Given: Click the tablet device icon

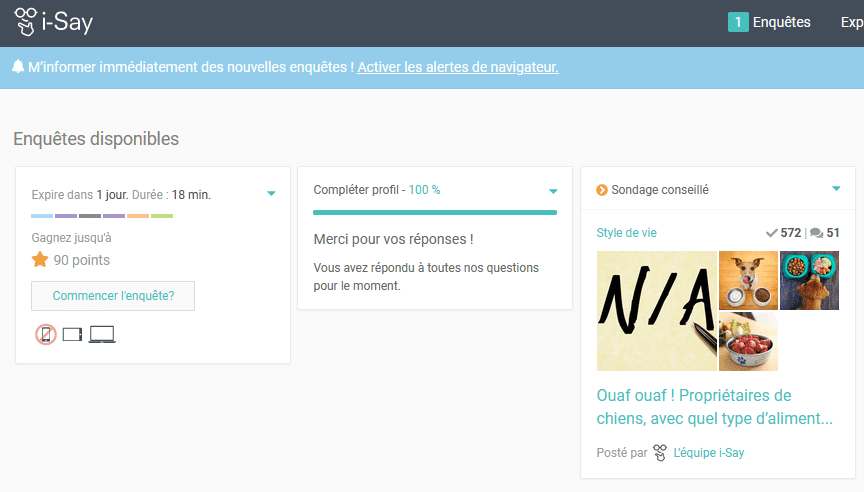Looking at the screenshot, I should click(x=72, y=334).
